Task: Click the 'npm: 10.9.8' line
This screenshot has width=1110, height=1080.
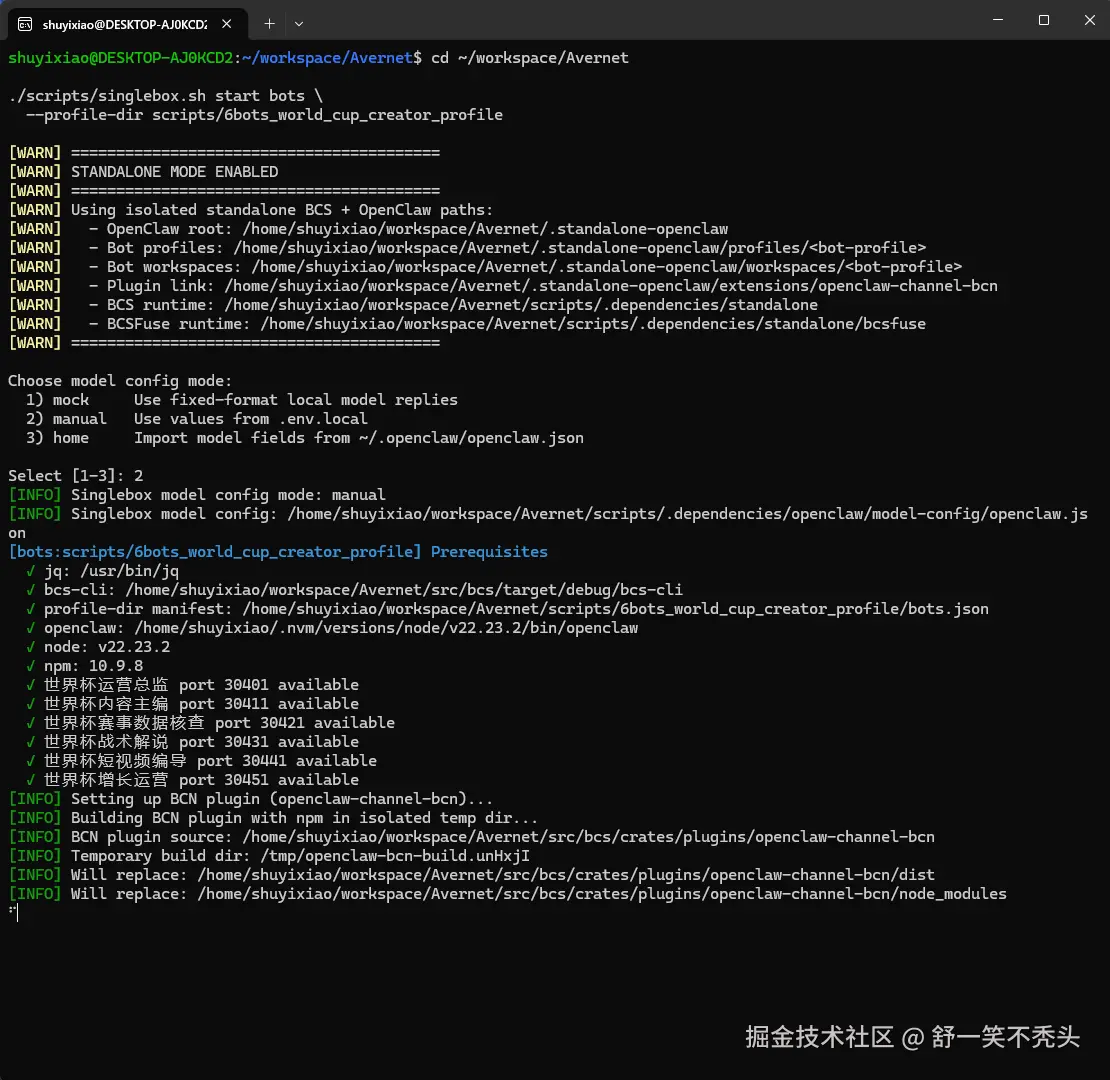Action: pos(84,667)
